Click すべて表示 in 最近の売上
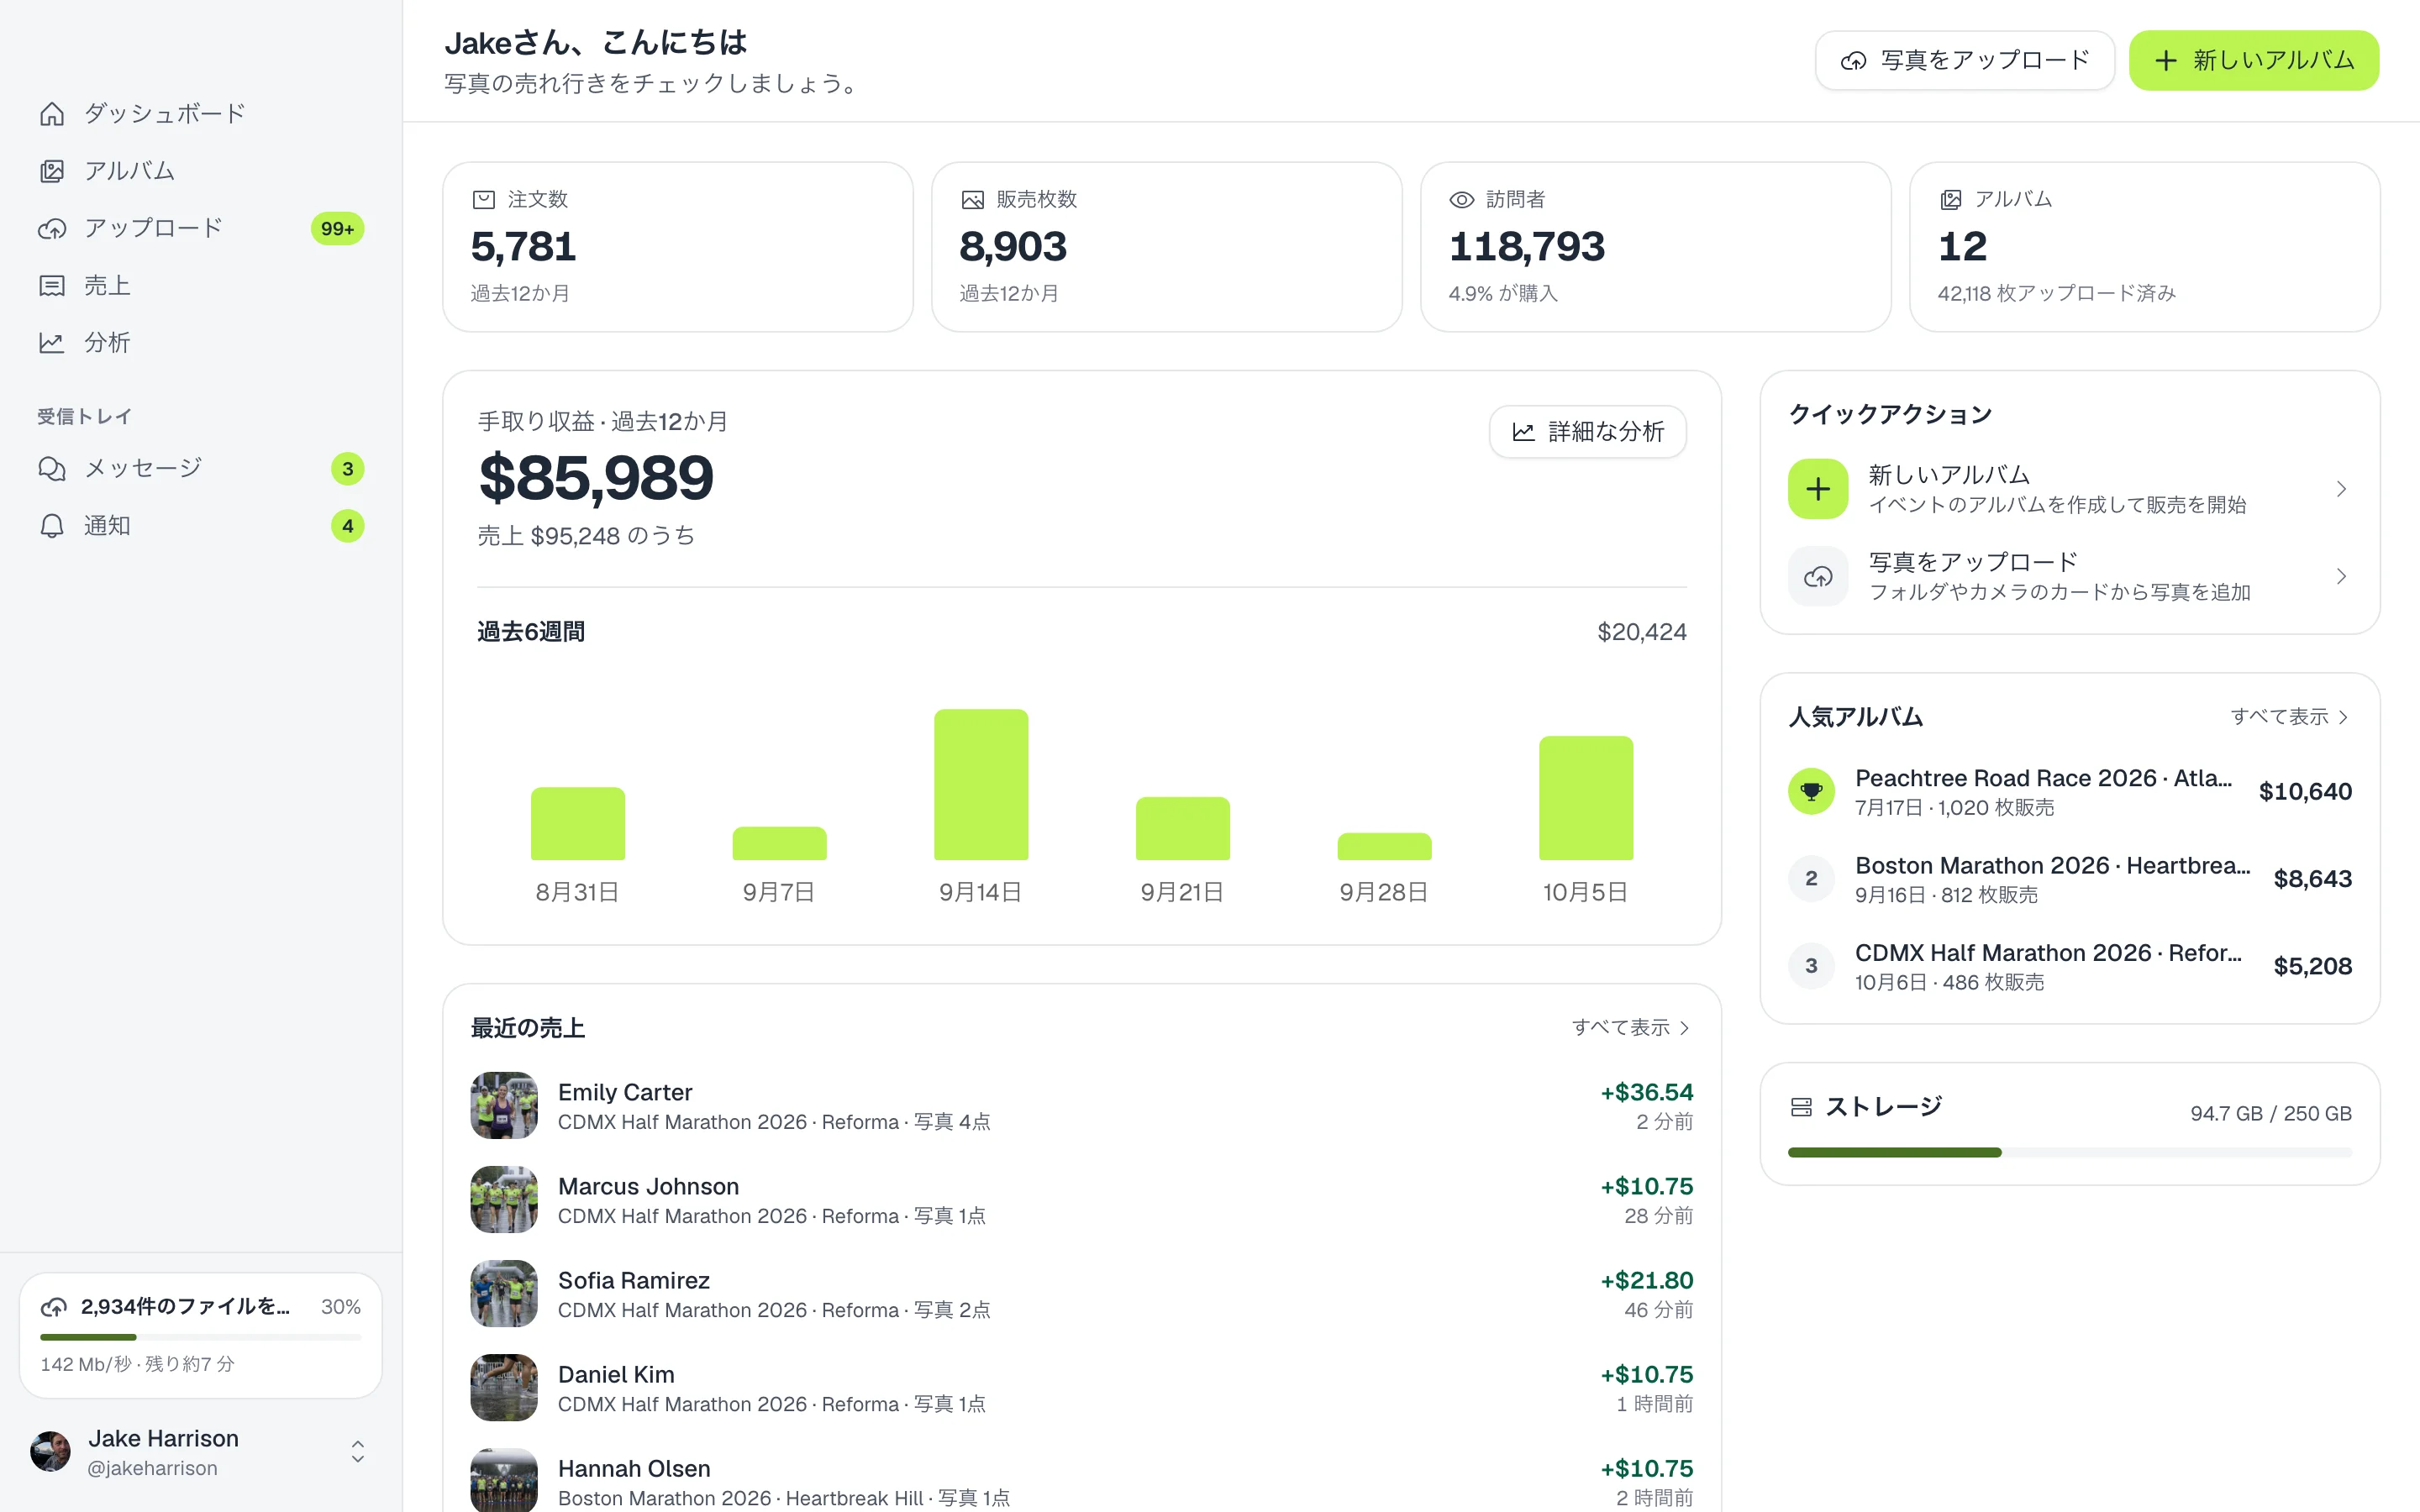Screen dimensions: 2420x1512 [x=1631, y=1028]
